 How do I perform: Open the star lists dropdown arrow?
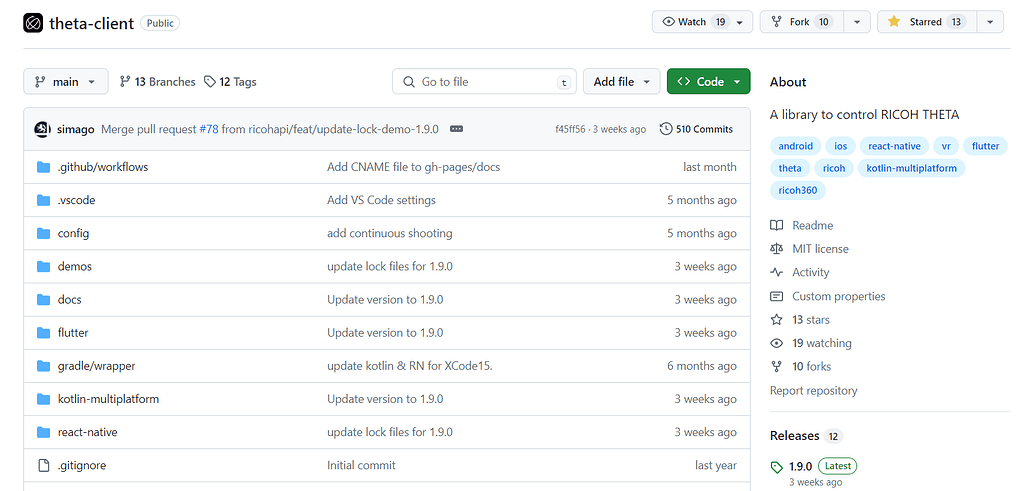tap(990, 22)
